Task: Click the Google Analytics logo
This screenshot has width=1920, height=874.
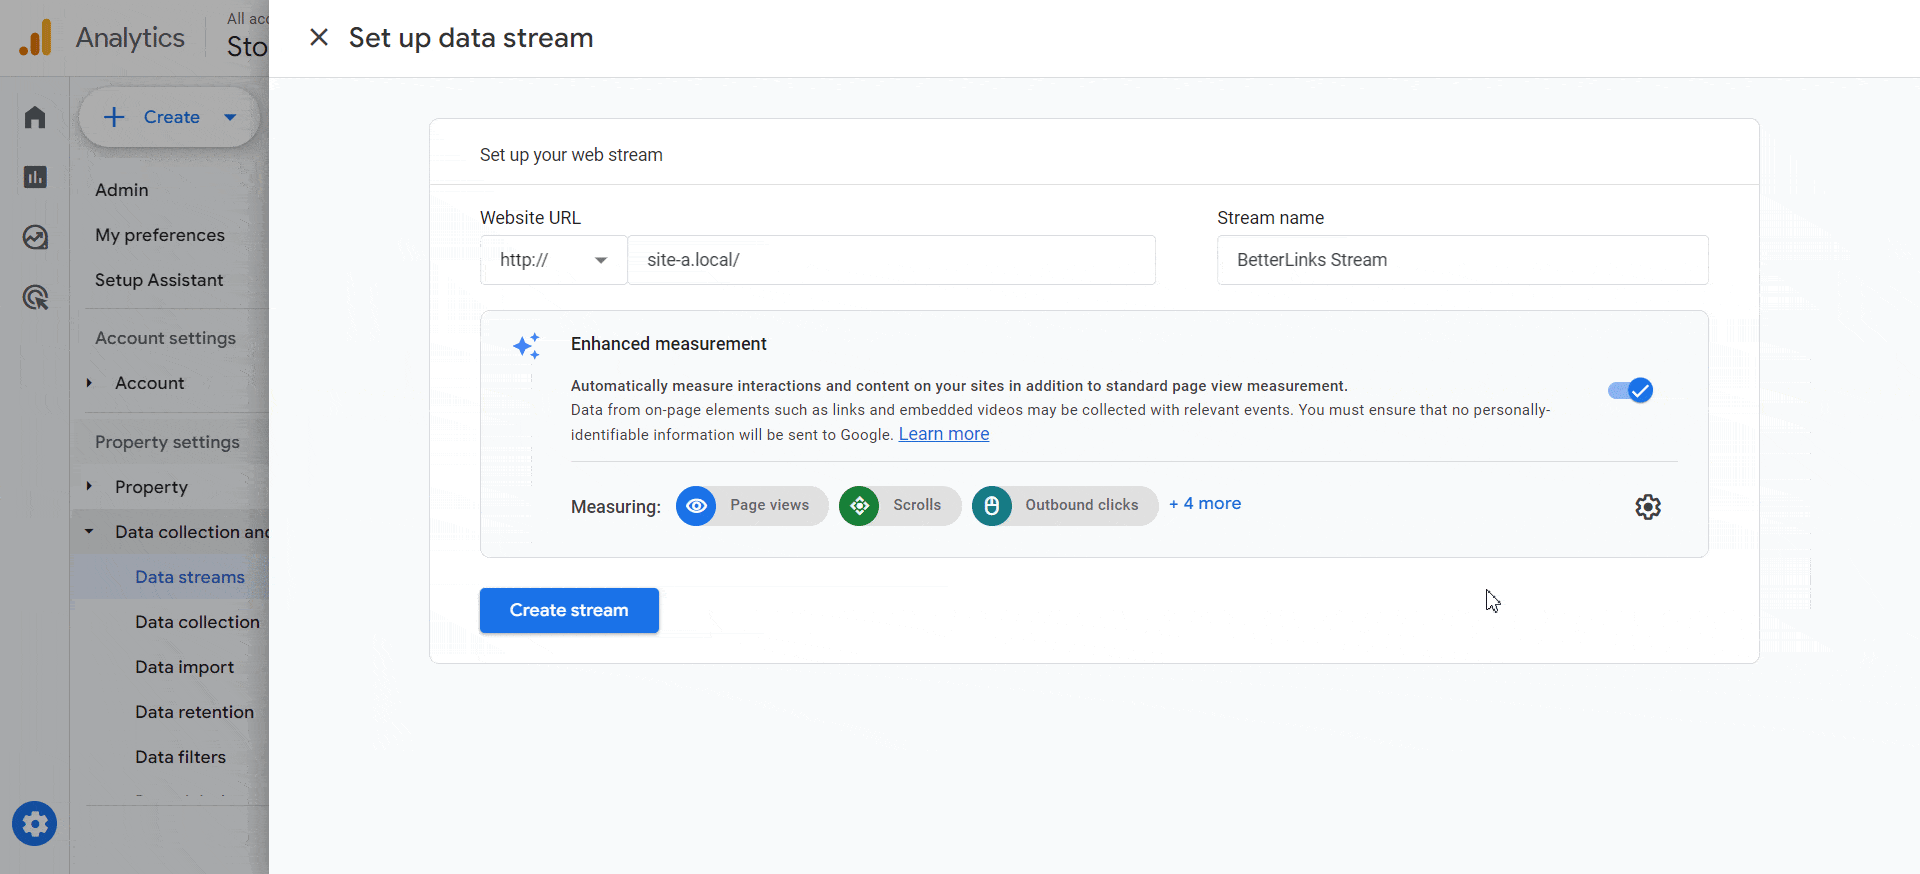Action: click(x=36, y=38)
